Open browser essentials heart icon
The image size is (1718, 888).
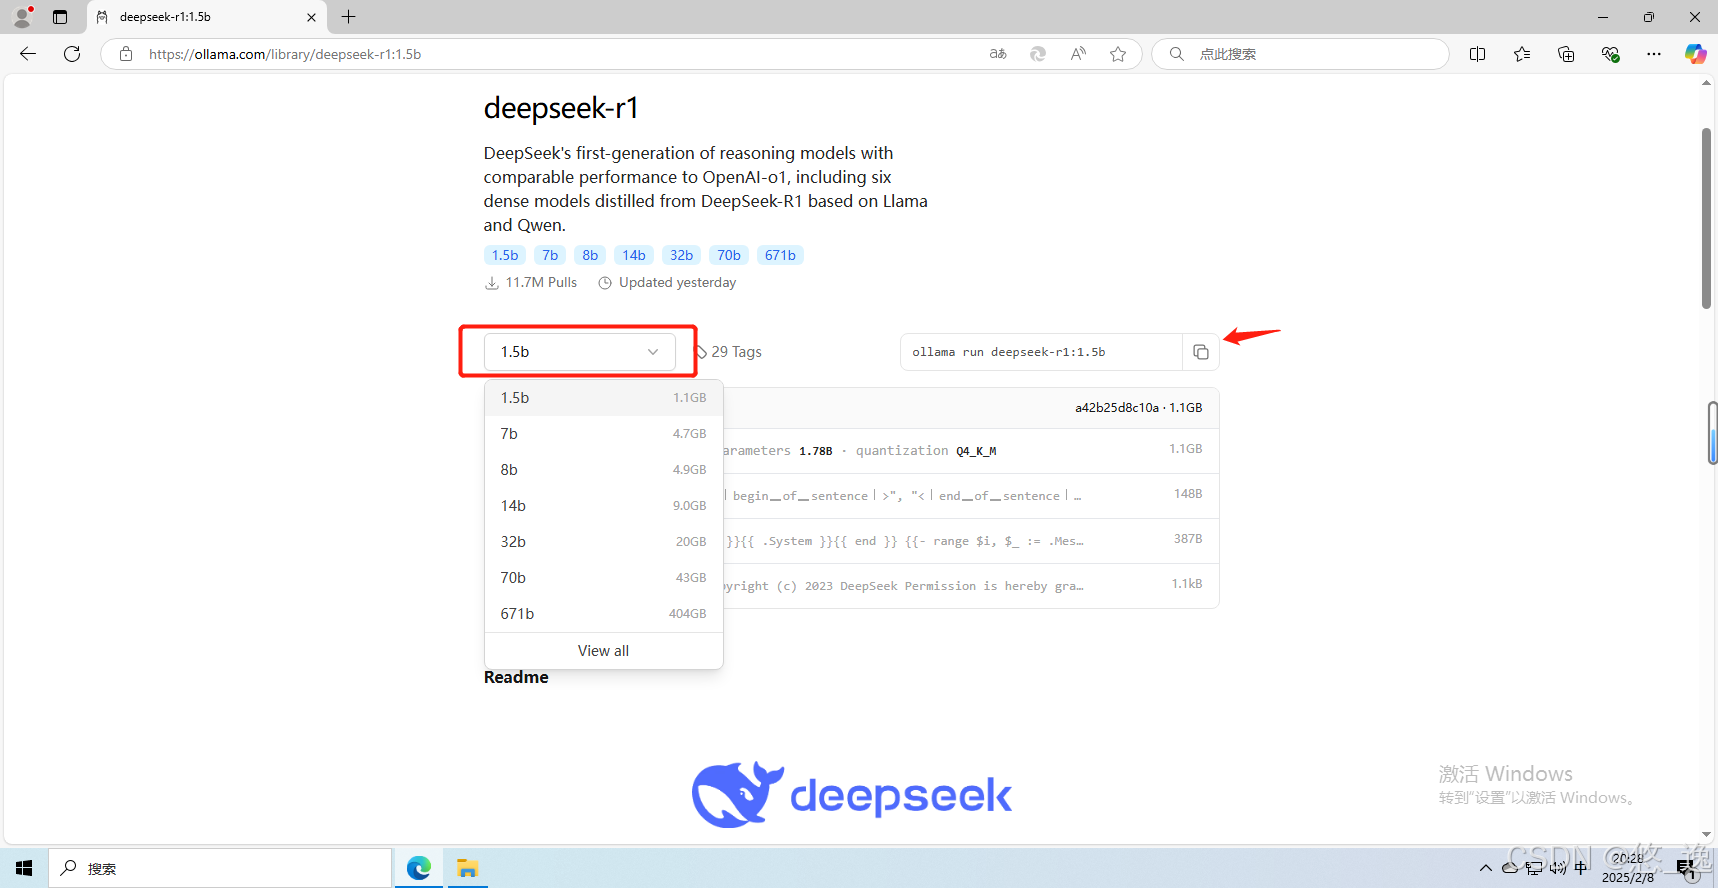pos(1610,54)
